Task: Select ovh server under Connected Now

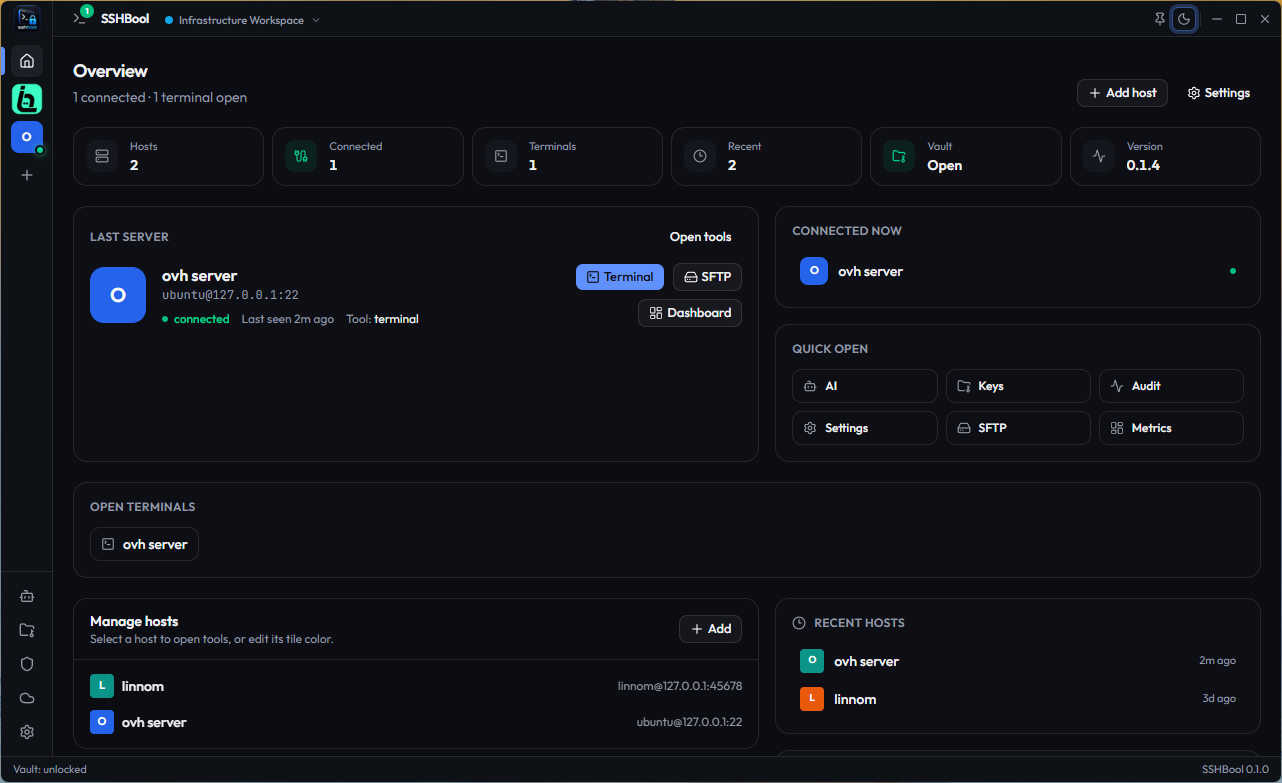Action: (1018, 271)
